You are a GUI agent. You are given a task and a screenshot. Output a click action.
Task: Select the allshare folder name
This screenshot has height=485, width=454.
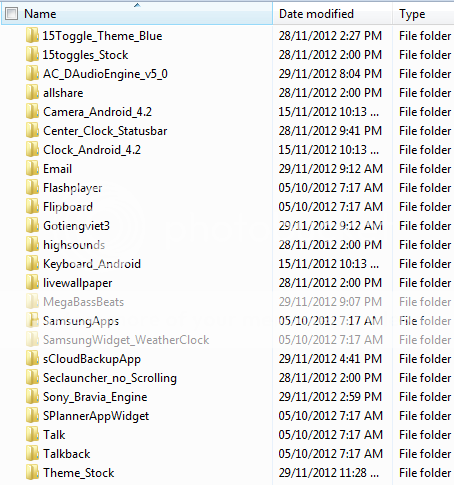tap(63, 93)
